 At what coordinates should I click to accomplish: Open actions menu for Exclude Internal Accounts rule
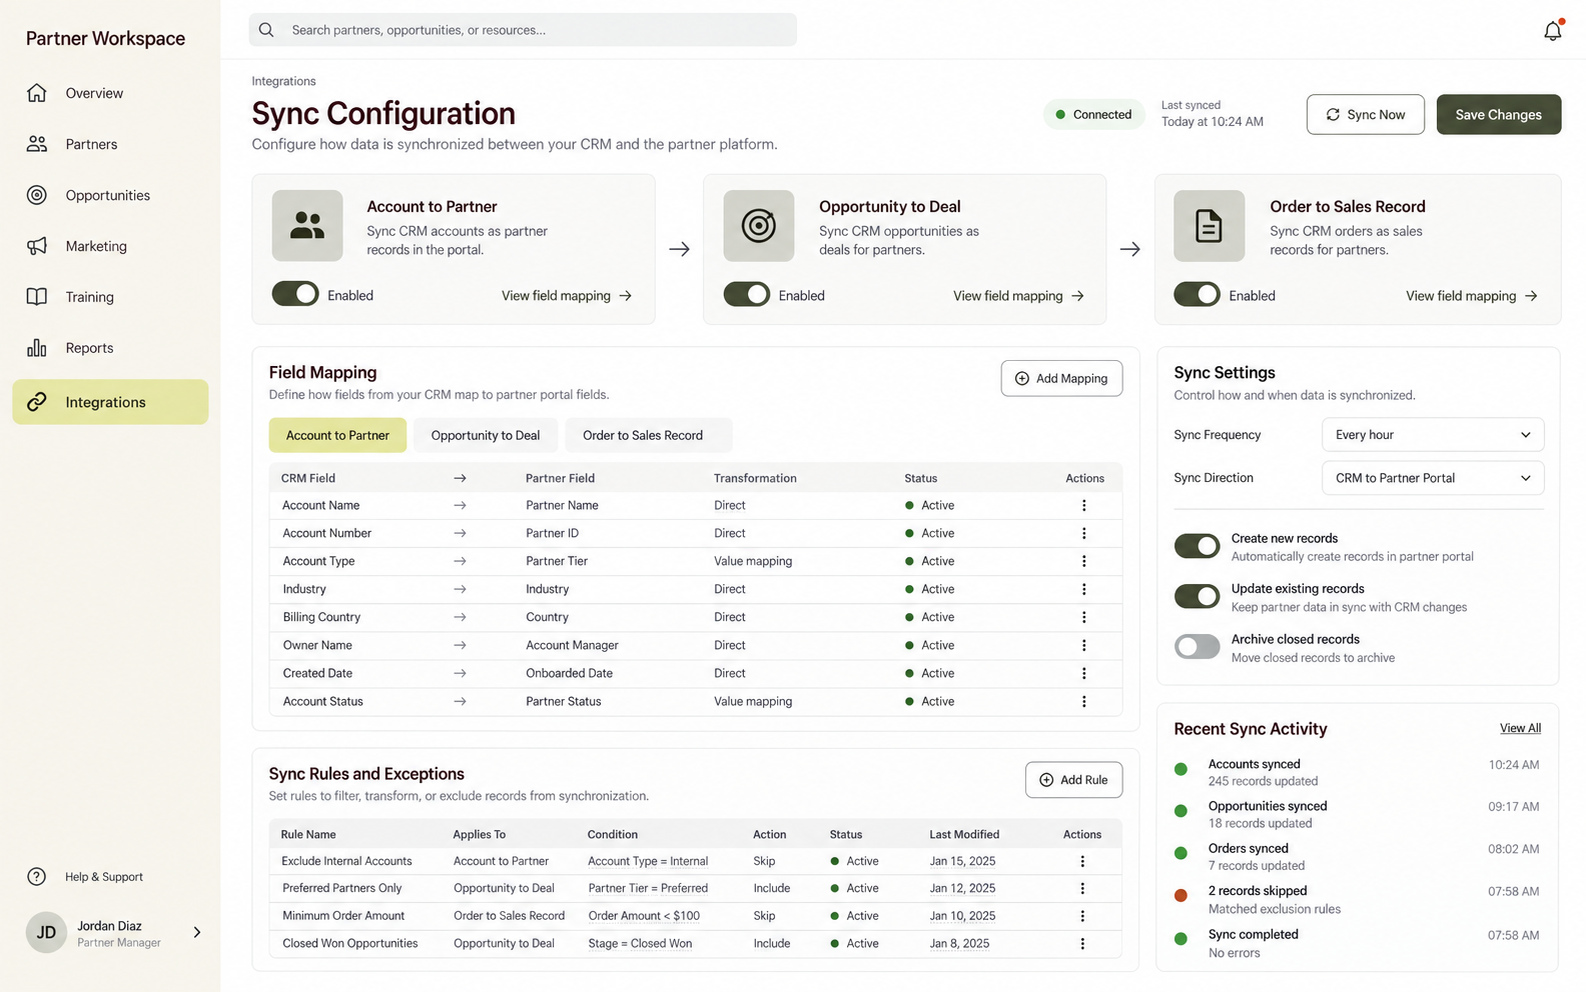[1082, 862]
